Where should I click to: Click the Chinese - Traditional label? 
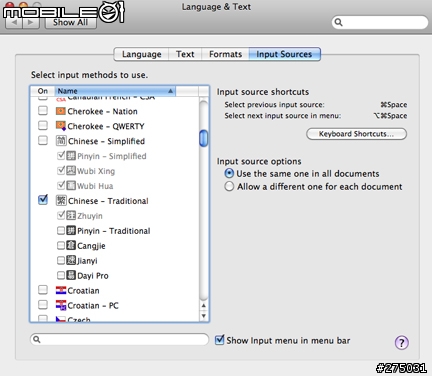click(x=108, y=201)
